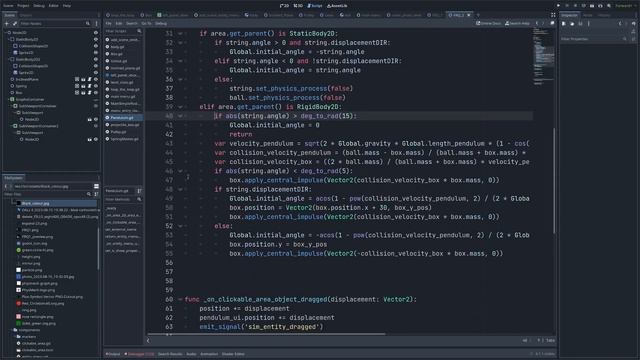Click the code minimap
This screenshot has width=640, height=360.
pyautogui.click(x=543, y=57)
